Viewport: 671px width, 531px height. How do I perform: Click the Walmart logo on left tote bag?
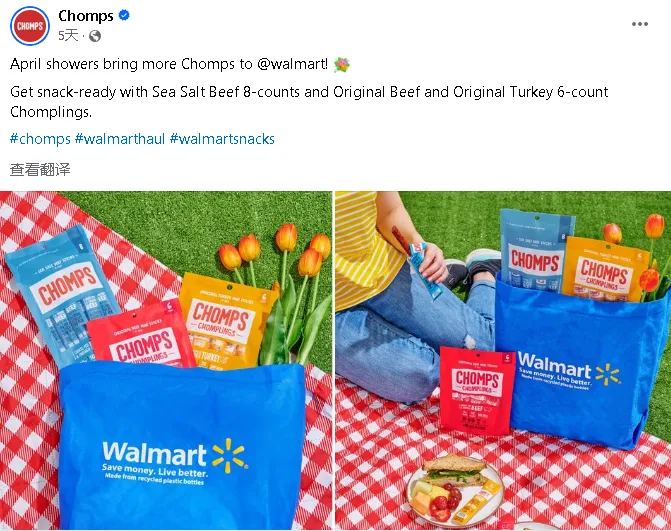(175, 456)
